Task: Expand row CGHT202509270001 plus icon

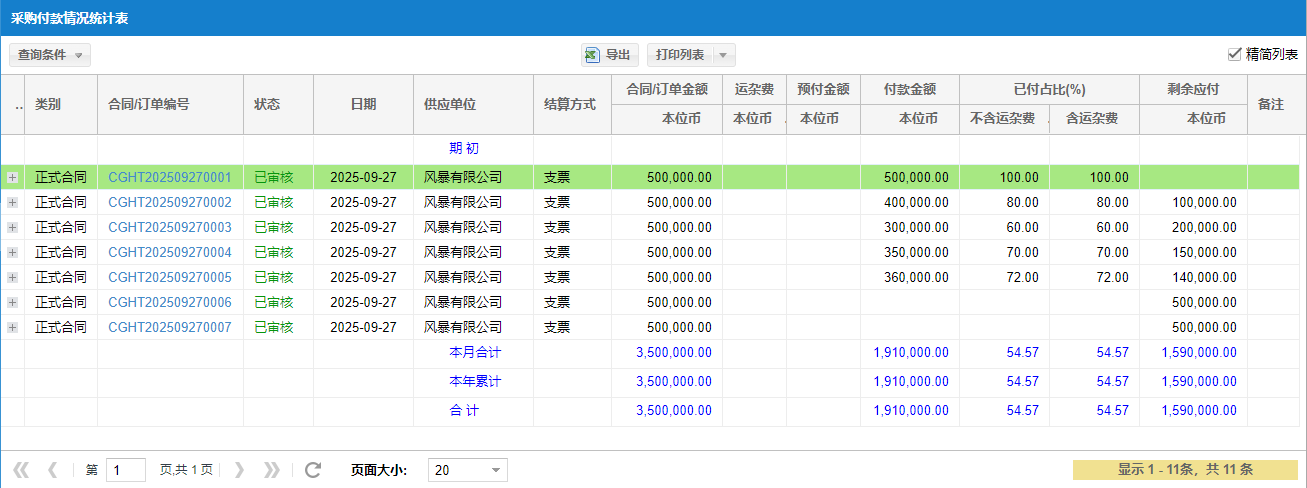Action: 12,178
